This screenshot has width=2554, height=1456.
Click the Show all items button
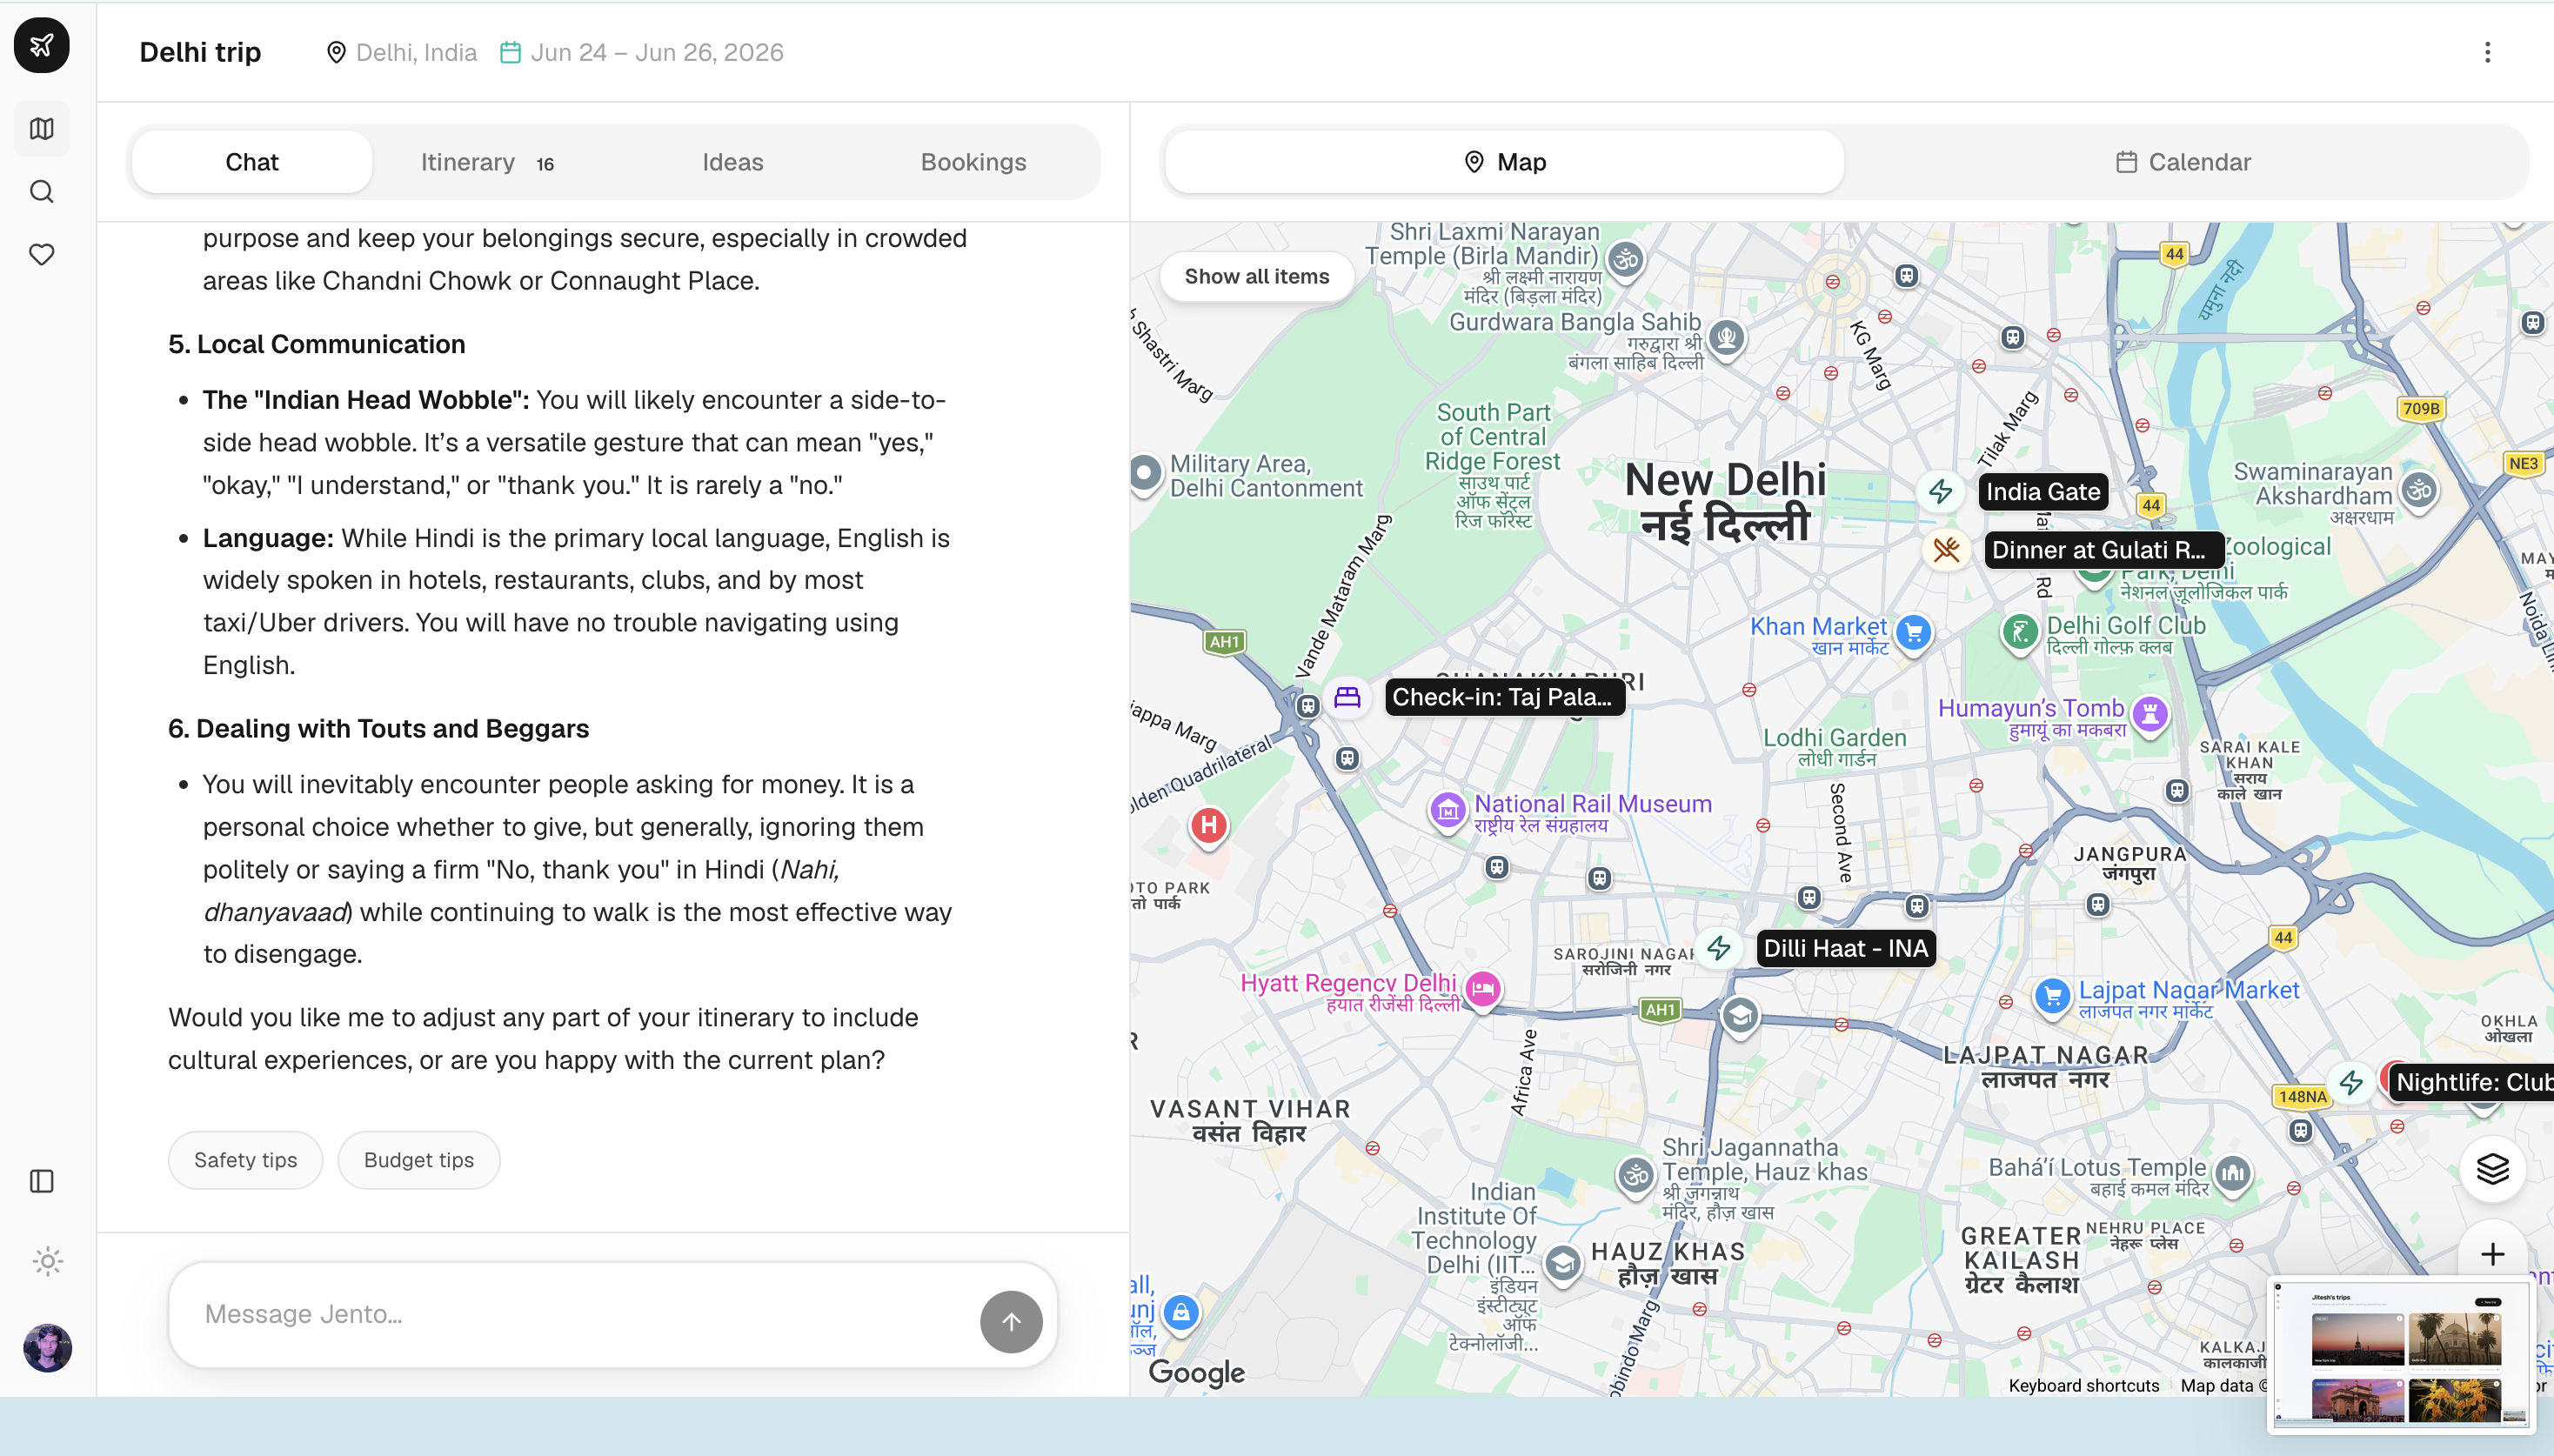(x=1257, y=276)
